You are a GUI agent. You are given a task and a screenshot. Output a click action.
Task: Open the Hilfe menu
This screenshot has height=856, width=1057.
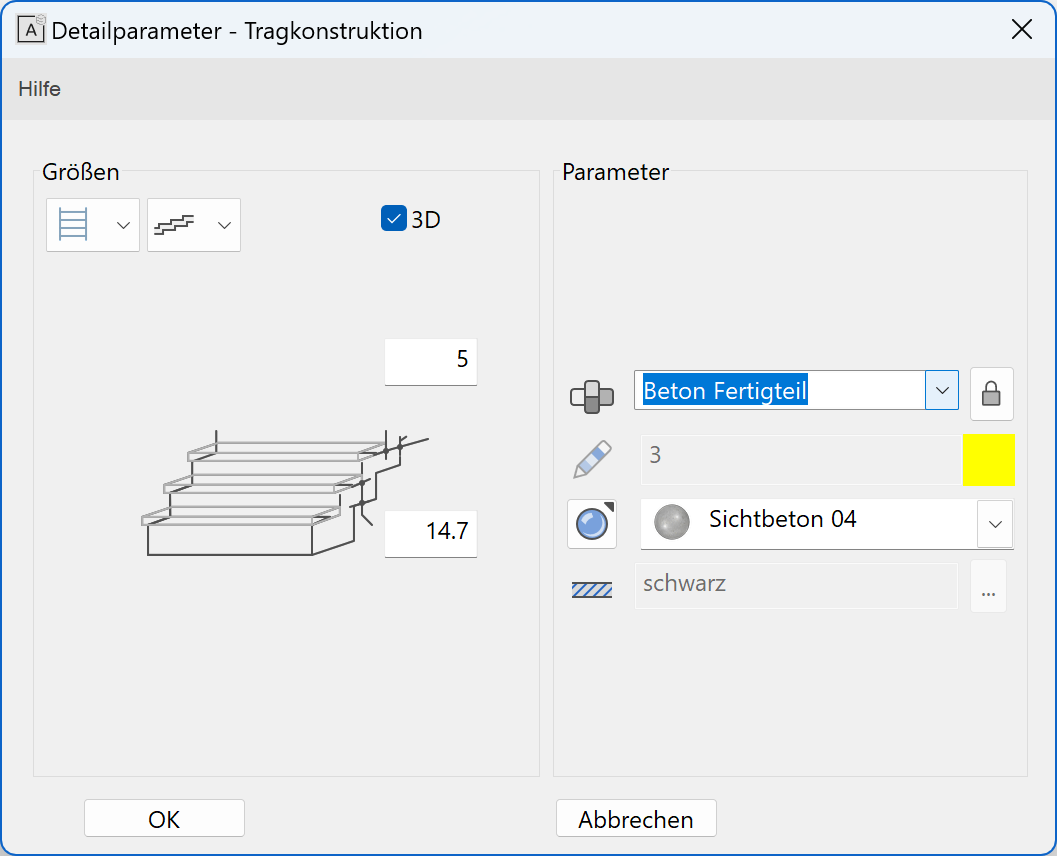pos(40,89)
